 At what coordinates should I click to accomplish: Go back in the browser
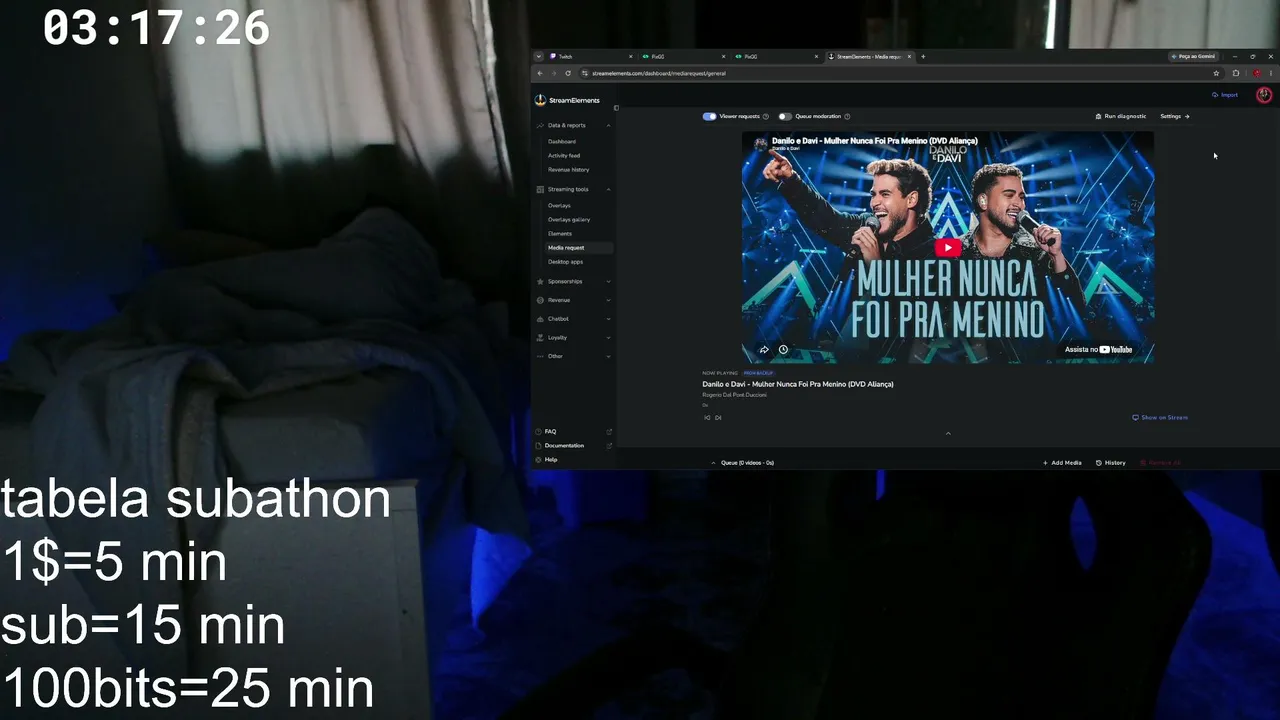[540, 73]
